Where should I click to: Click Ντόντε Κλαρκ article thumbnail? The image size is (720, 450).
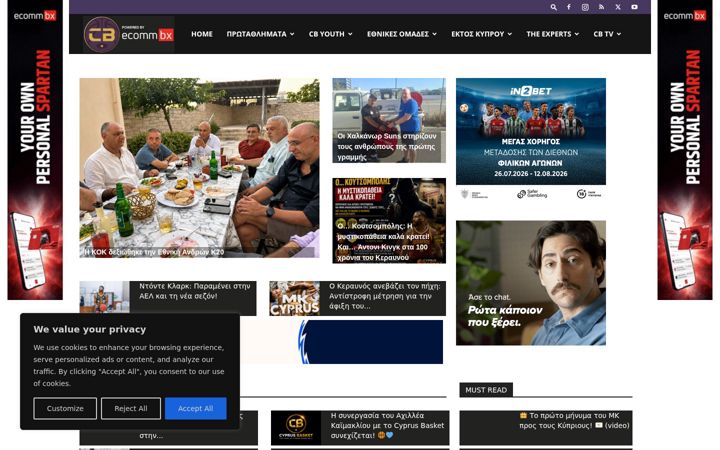tap(104, 297)
